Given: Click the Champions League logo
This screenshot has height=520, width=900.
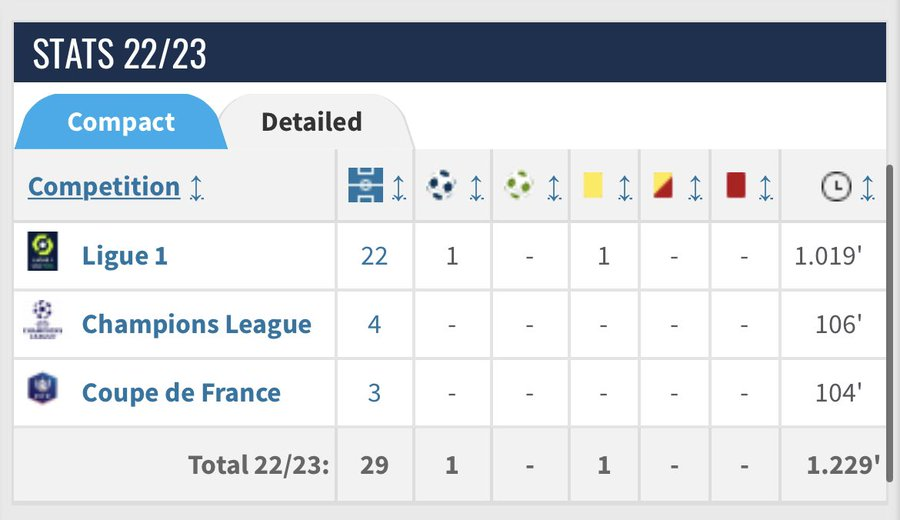Looking at the screenshot, I should point(42,321).
